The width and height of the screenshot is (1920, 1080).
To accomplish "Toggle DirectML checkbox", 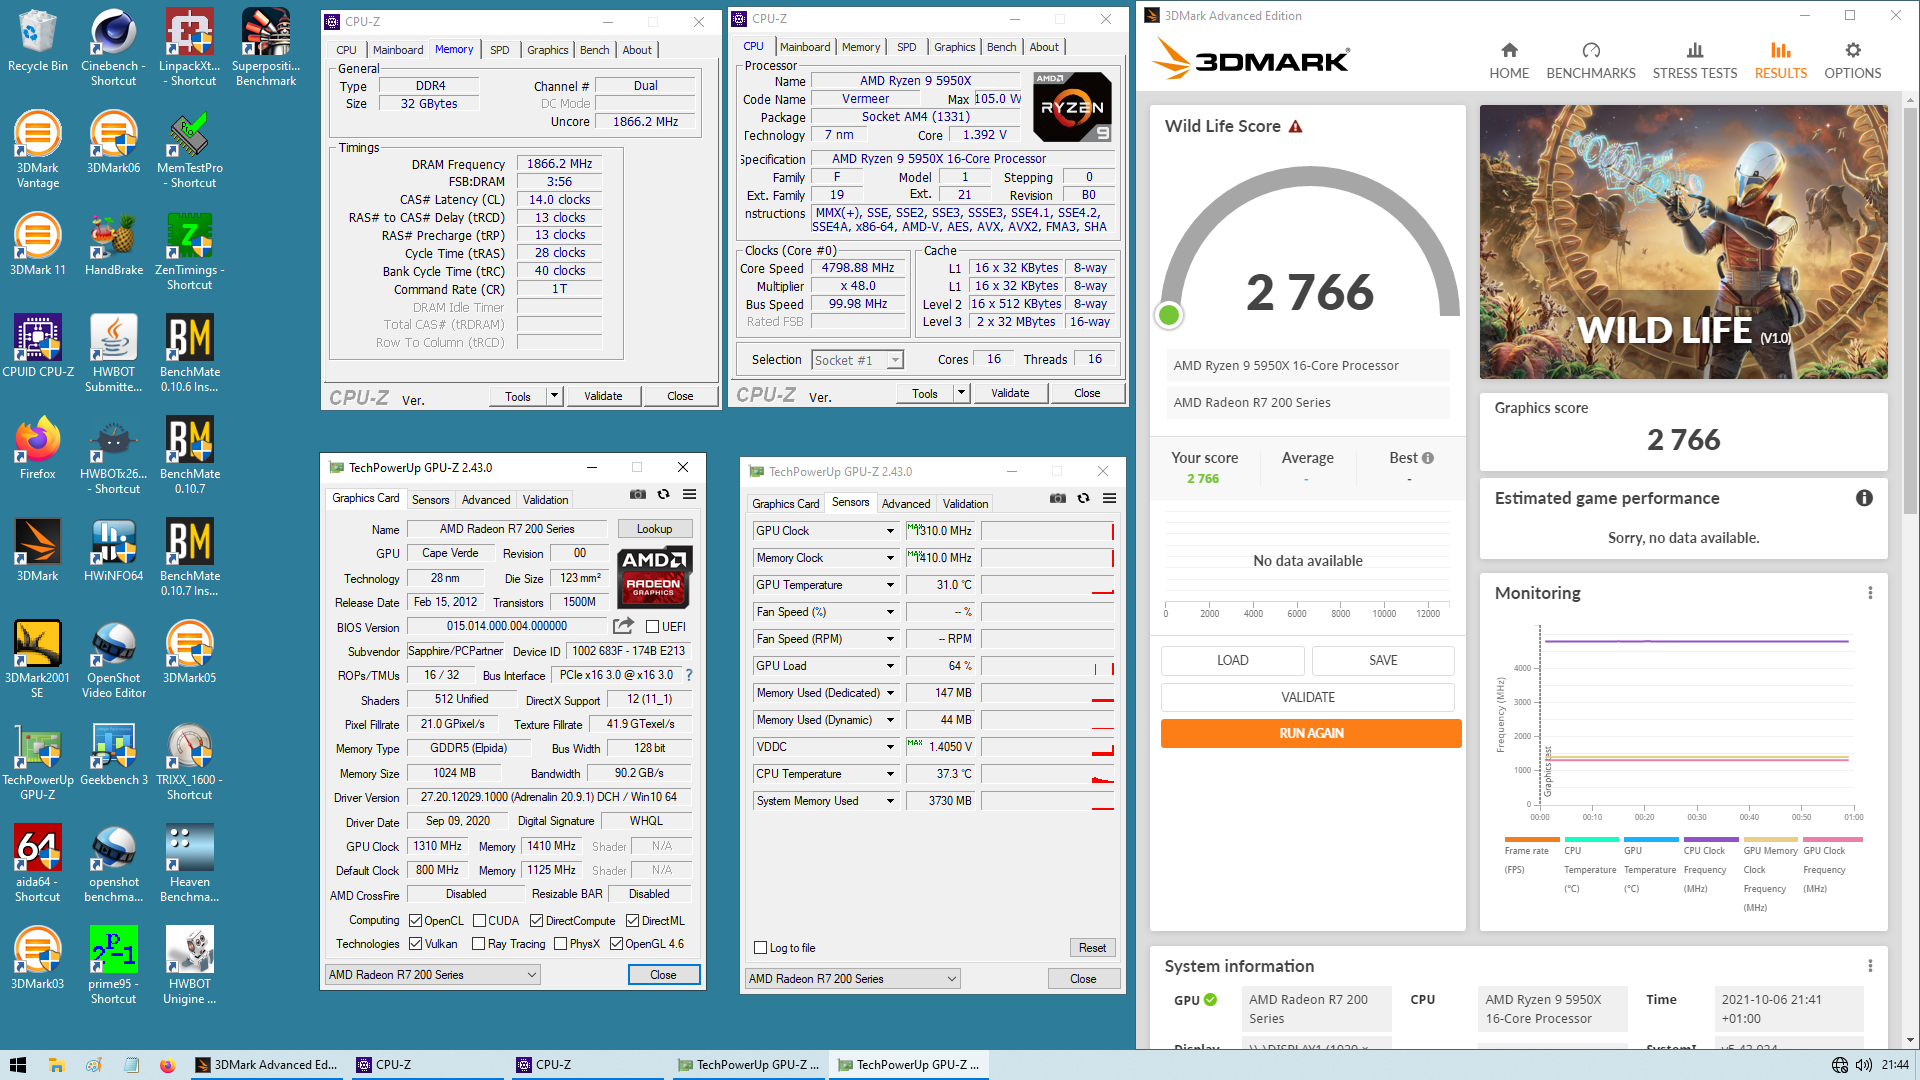I will click(632, 921).
